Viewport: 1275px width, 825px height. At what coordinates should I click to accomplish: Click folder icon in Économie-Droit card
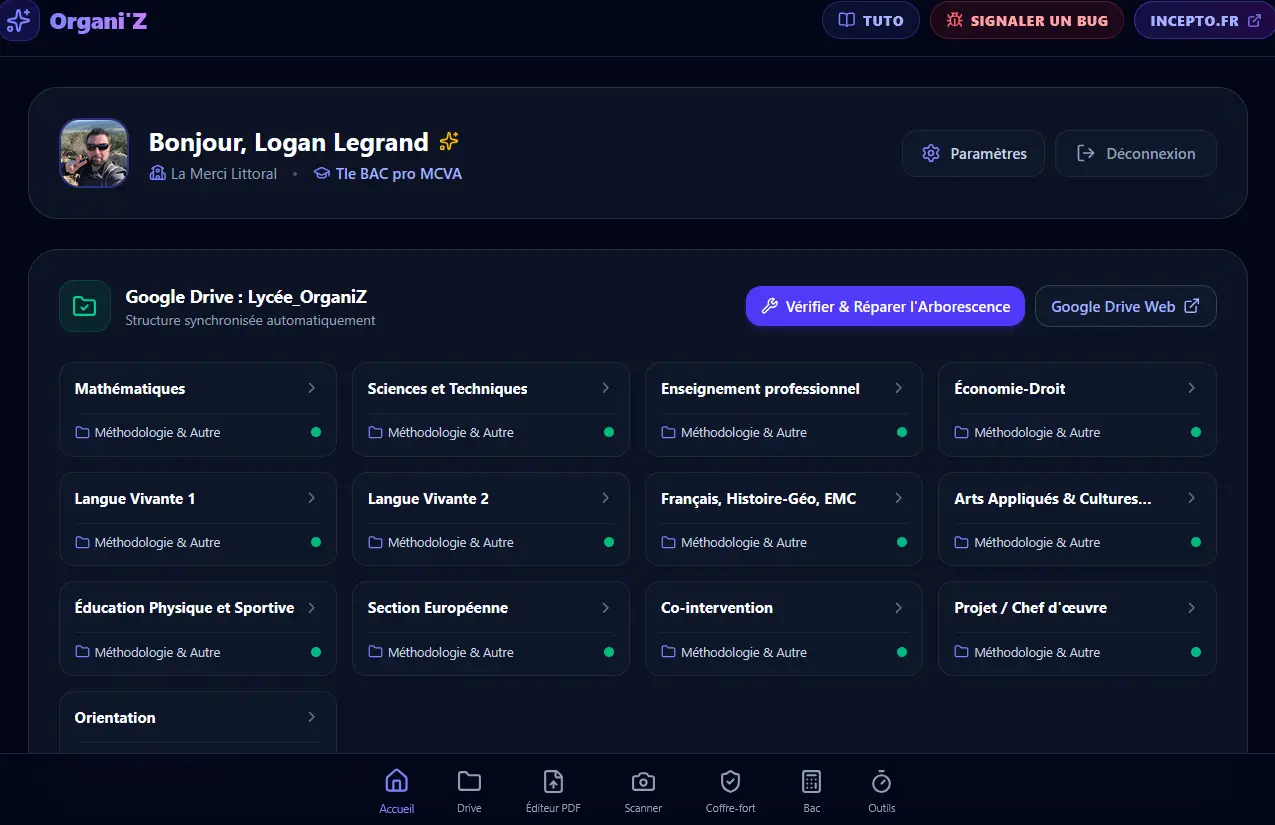(962, 433)
